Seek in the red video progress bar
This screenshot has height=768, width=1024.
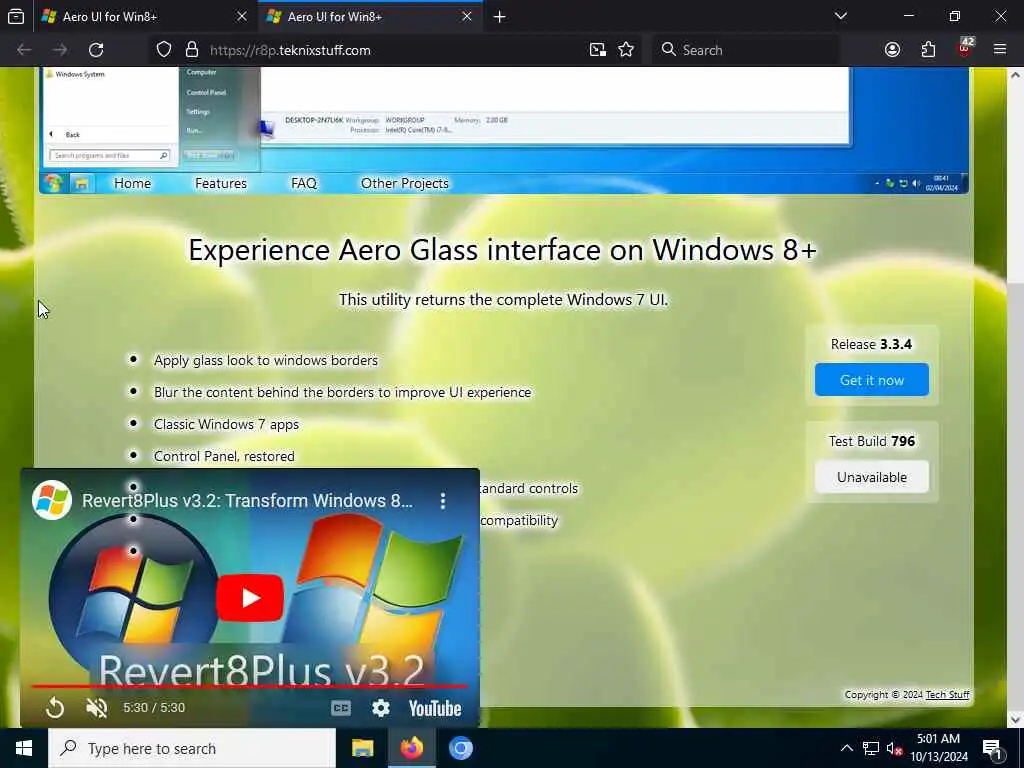click(249, 686)
